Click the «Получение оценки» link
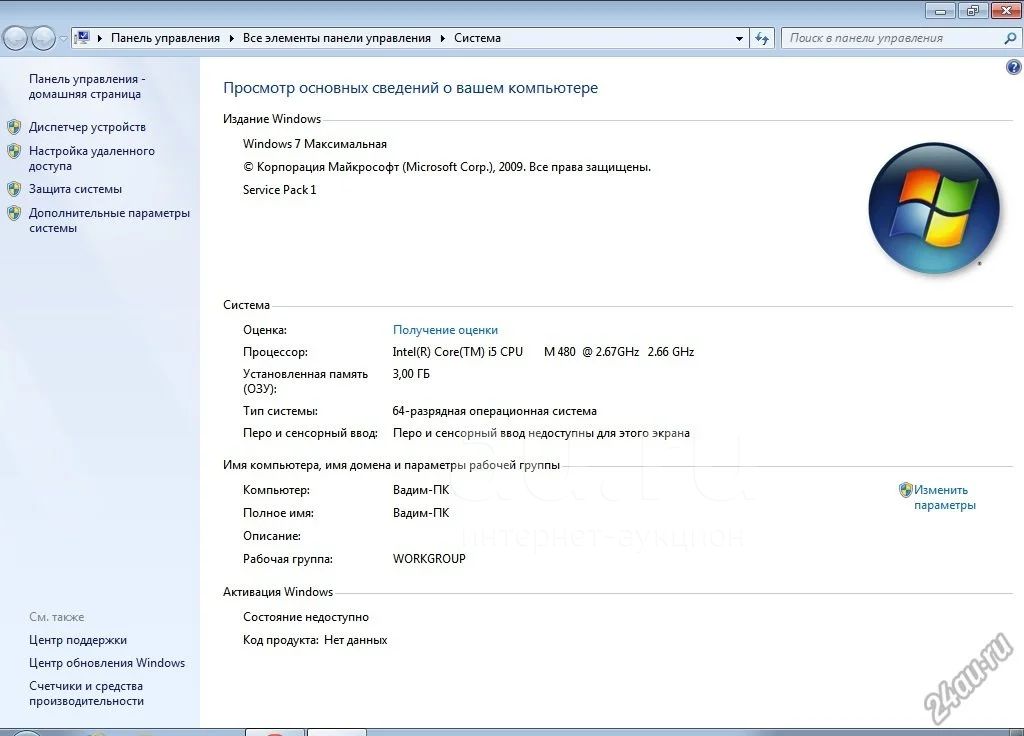This screenshot has width=1024, height=736. [x=445, y=330]
